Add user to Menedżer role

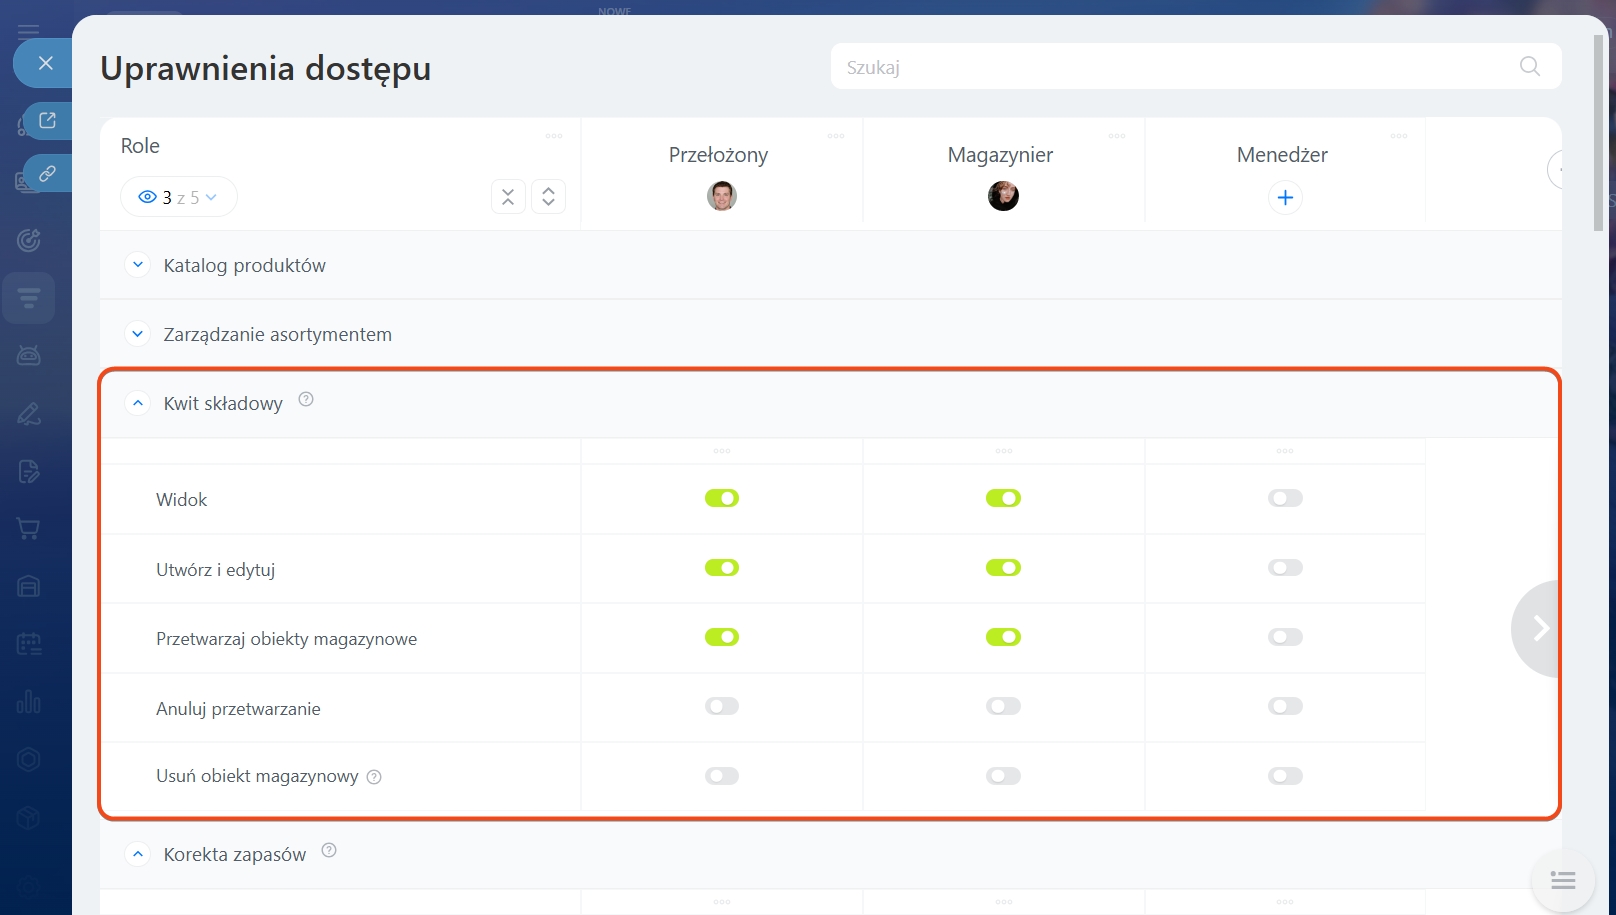[x=1285, y=198]
